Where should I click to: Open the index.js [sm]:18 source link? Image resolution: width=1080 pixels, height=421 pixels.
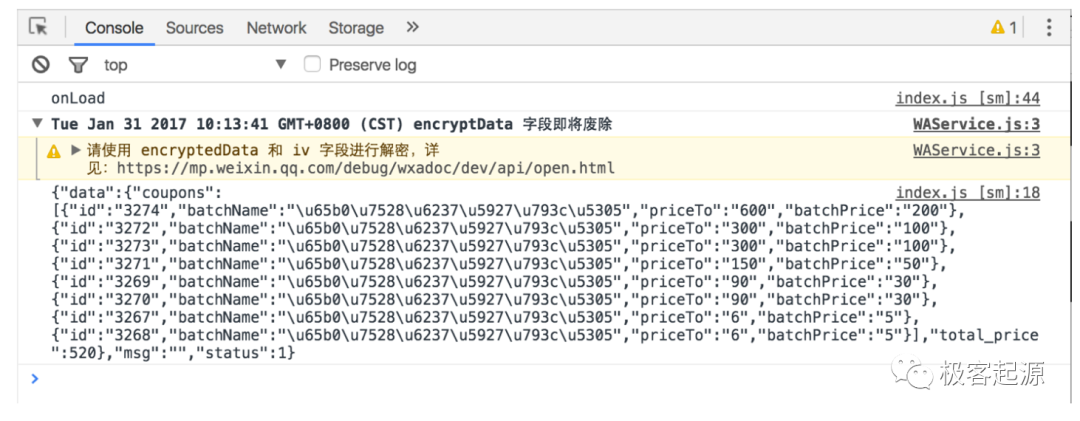967,194
